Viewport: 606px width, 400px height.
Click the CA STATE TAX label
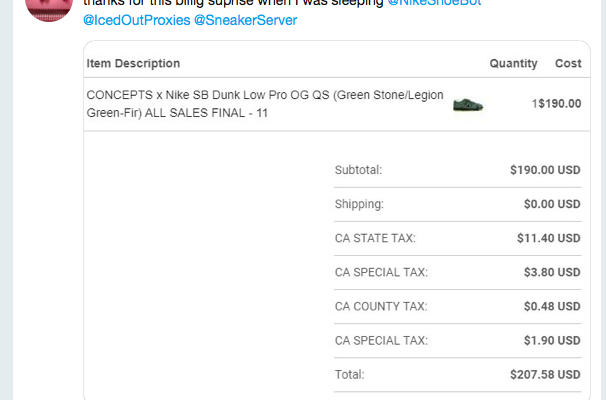pos(375,238)
